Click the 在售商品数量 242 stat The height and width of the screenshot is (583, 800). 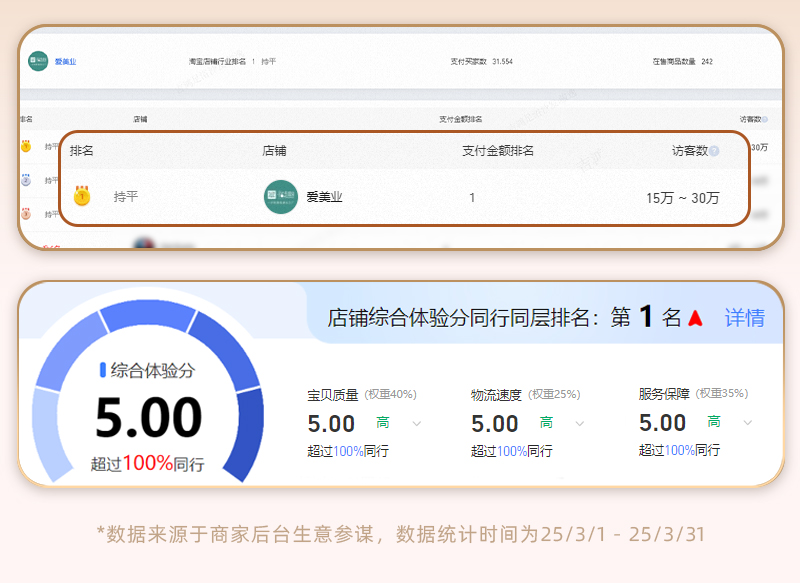pos(682,61)
